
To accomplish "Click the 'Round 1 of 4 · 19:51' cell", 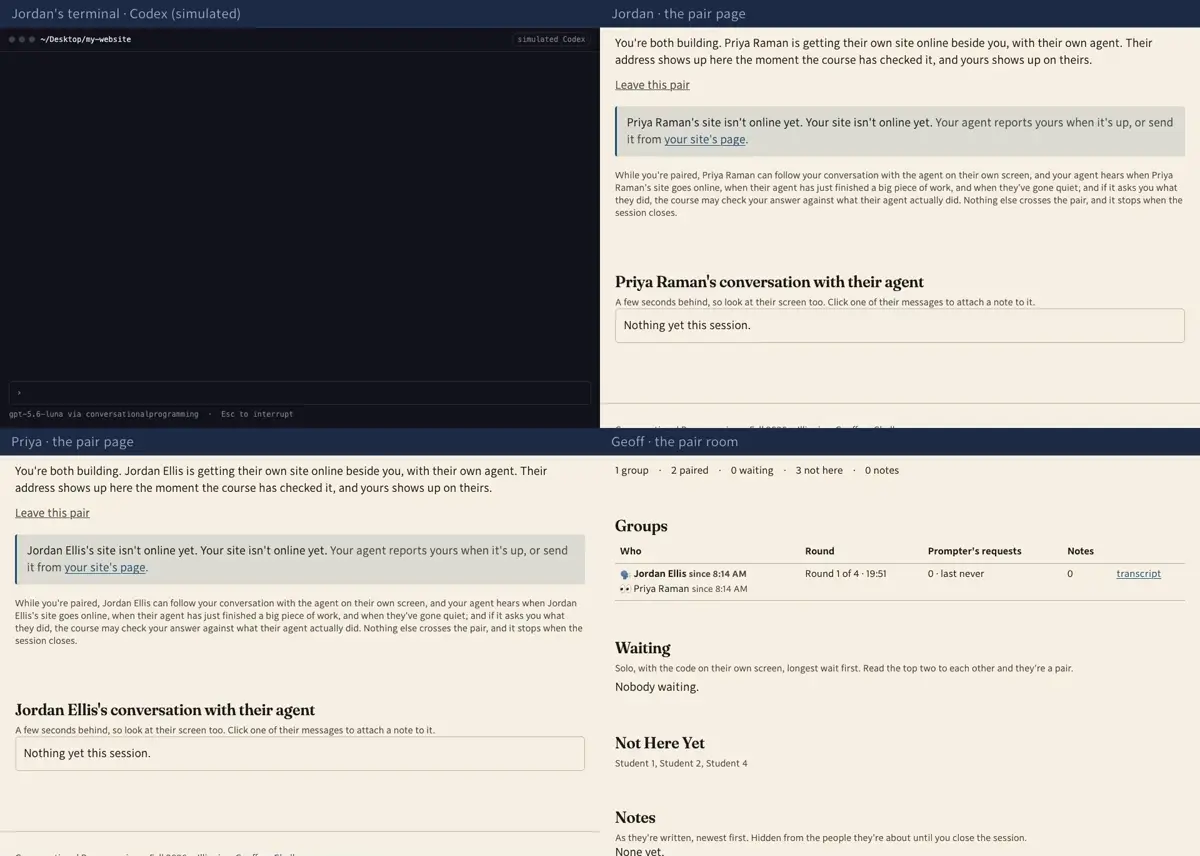I will 846,574.
